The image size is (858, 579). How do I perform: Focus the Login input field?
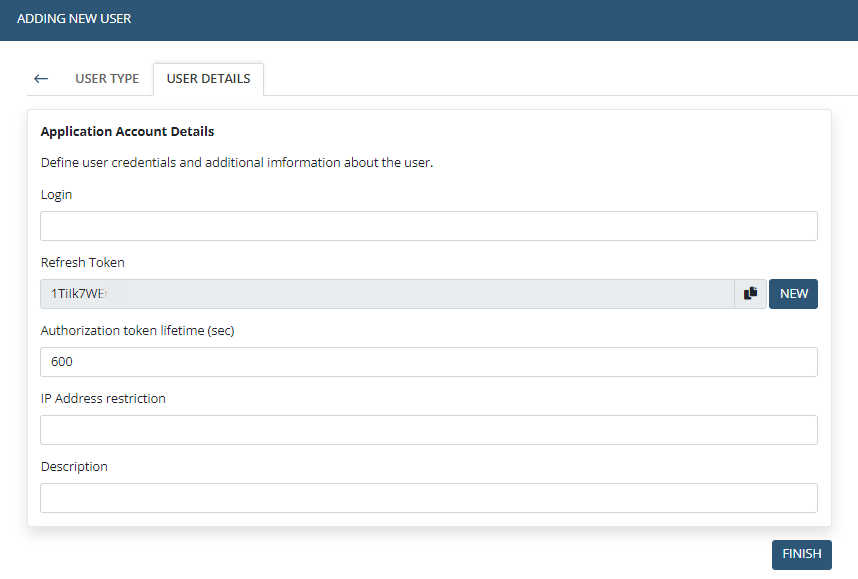(428, 226)
